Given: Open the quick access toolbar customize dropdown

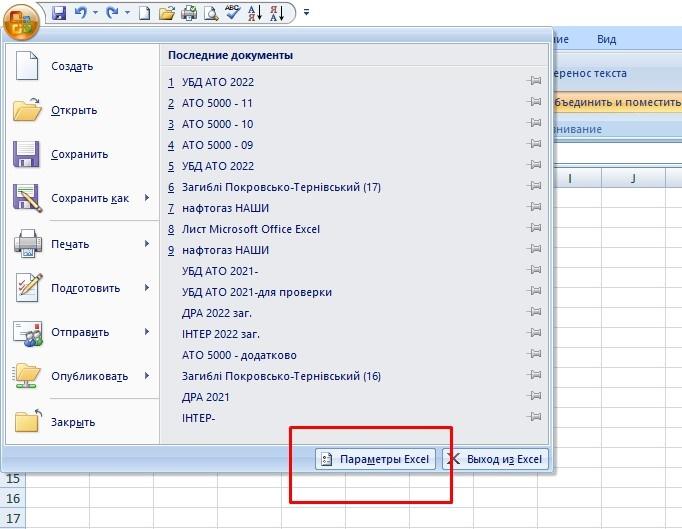Looking at the screenshot, I should point(306,13).
